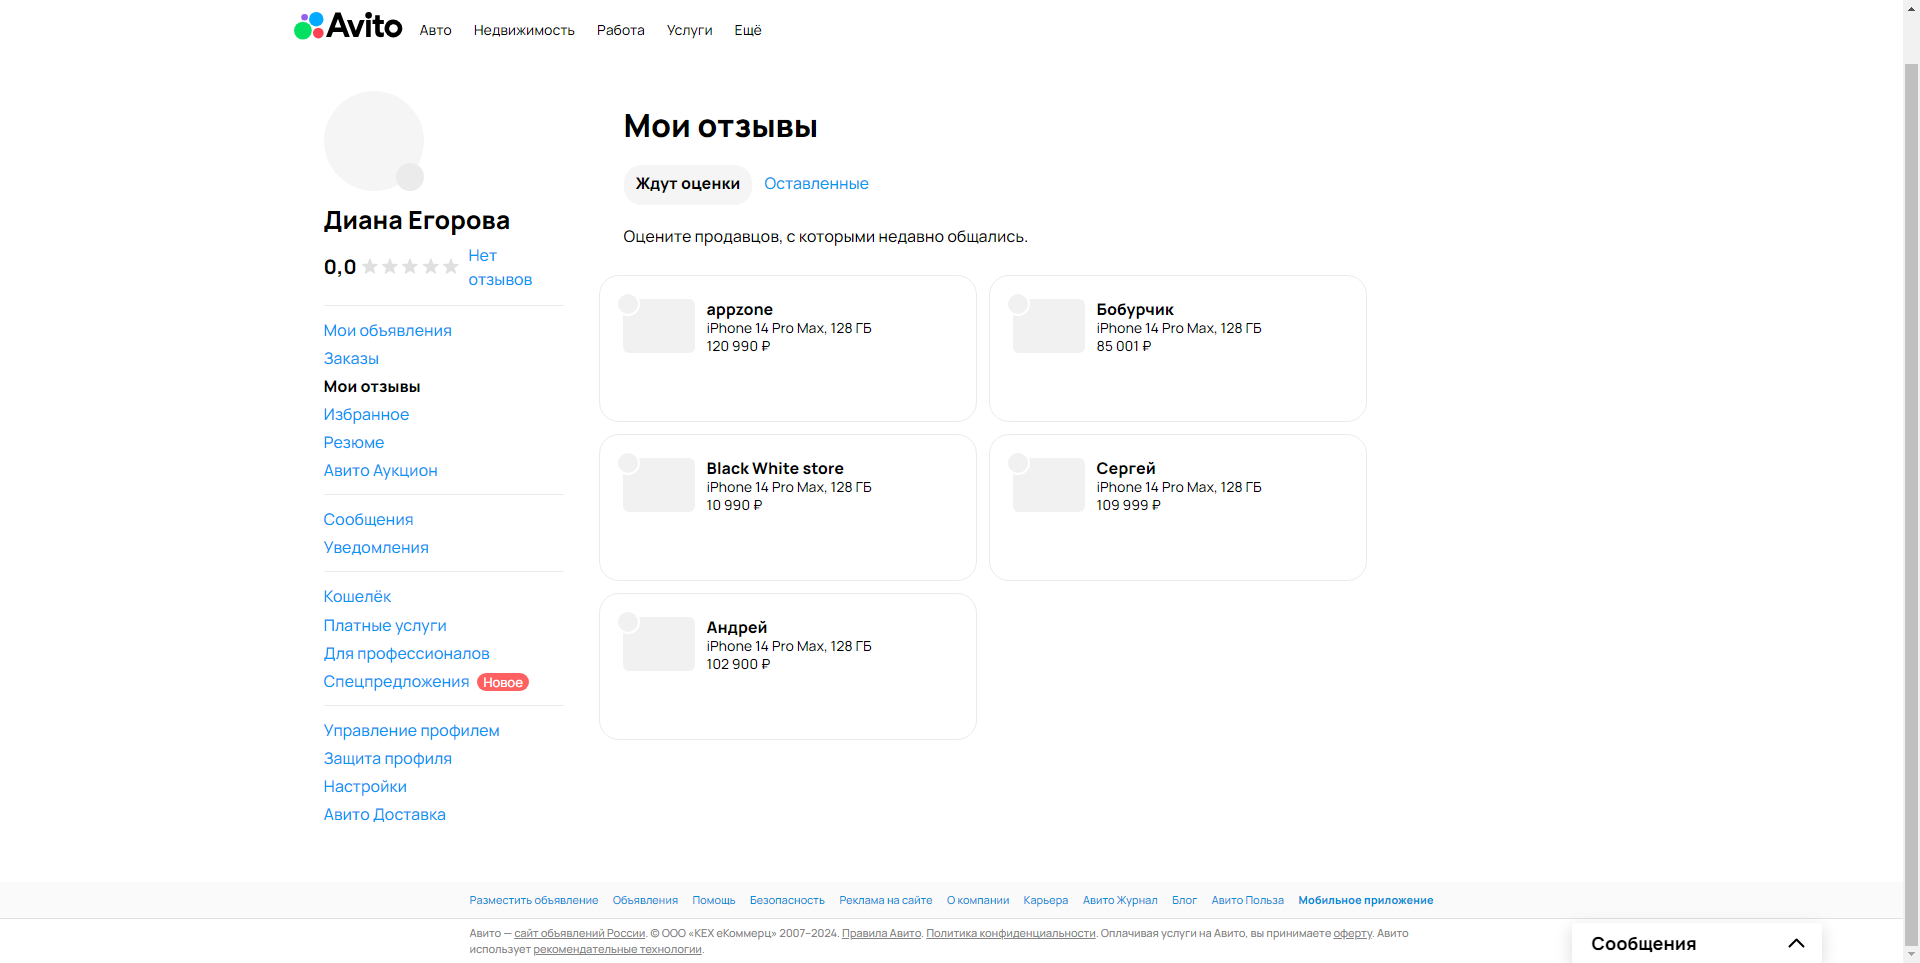Open Заказы in the sidebar

[351, 359]
